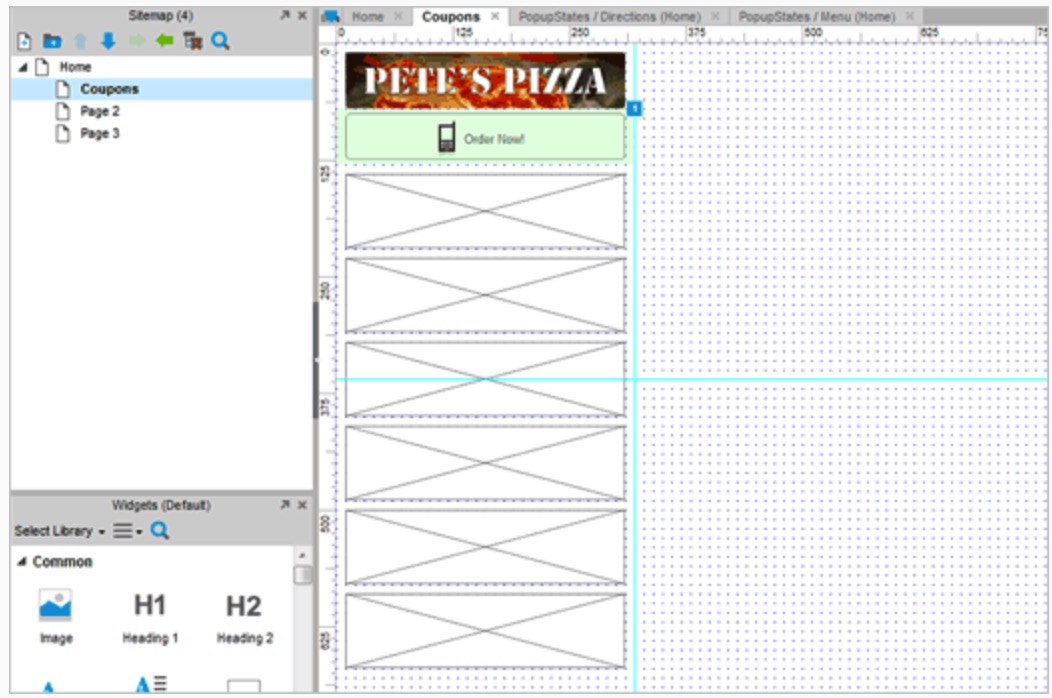1052x698 pixels.
Task: Switch to the Coupons tab
Action: (451, 17)
